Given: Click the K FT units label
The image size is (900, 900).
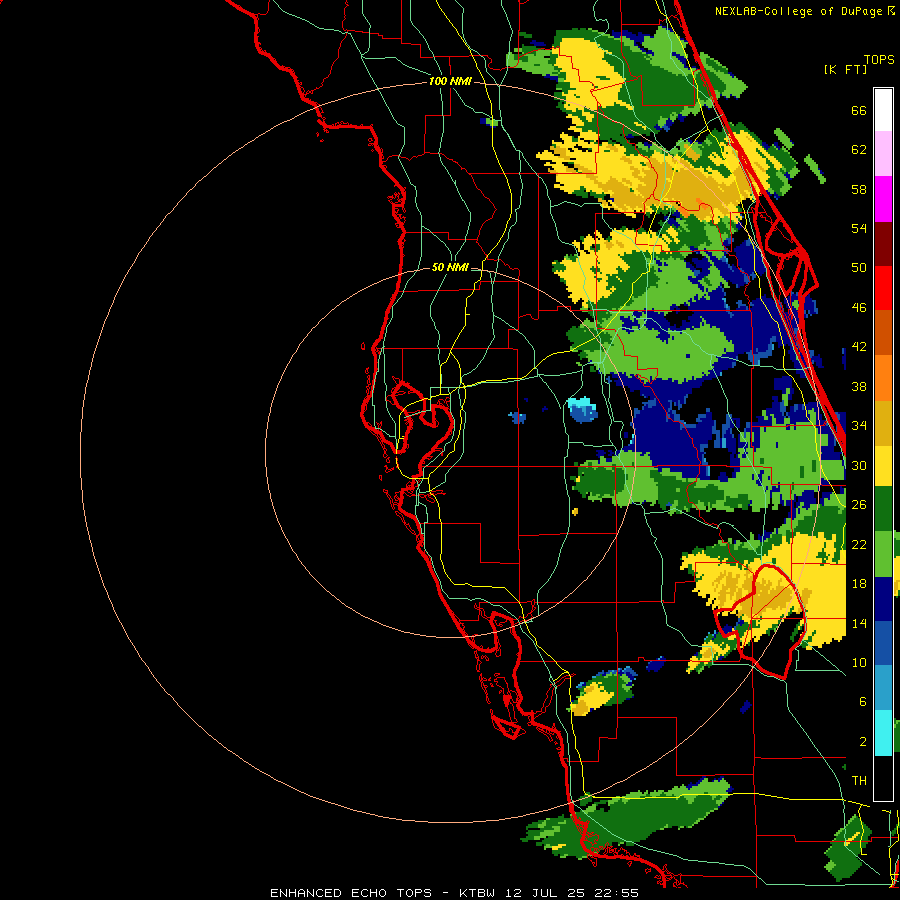Looking at the screenshot, I should [845, 70].
